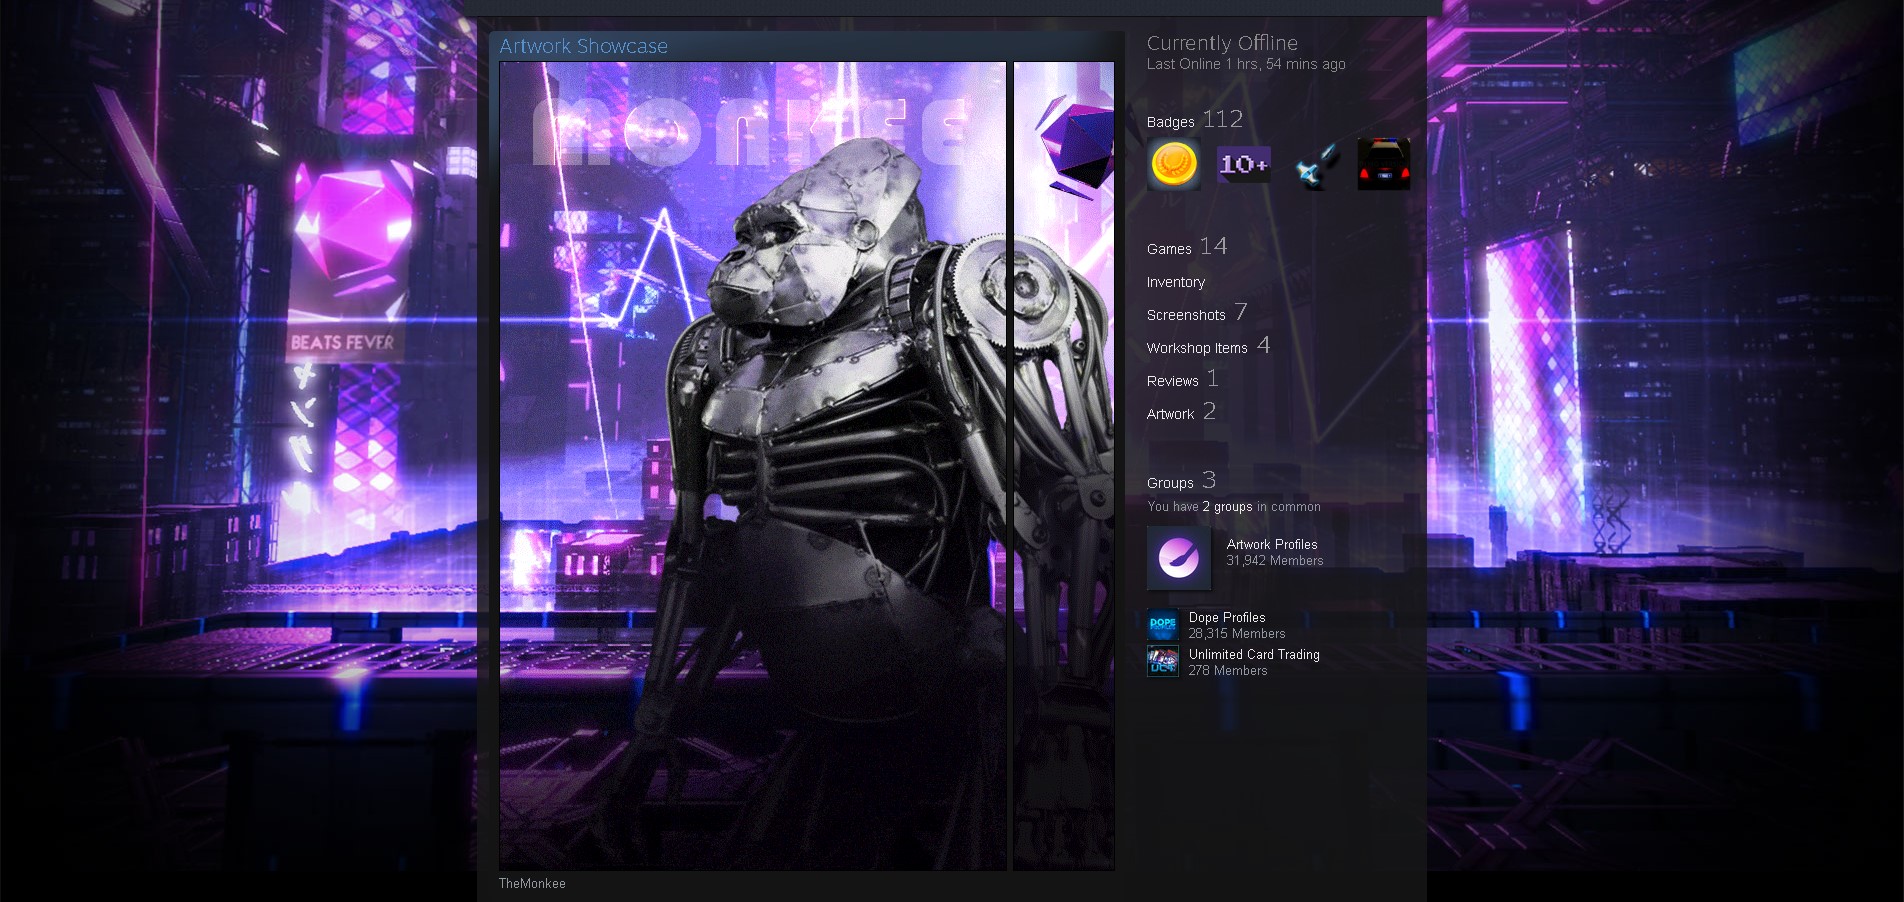
Task: View the Badges list link
Action: tap(1195, 120)
